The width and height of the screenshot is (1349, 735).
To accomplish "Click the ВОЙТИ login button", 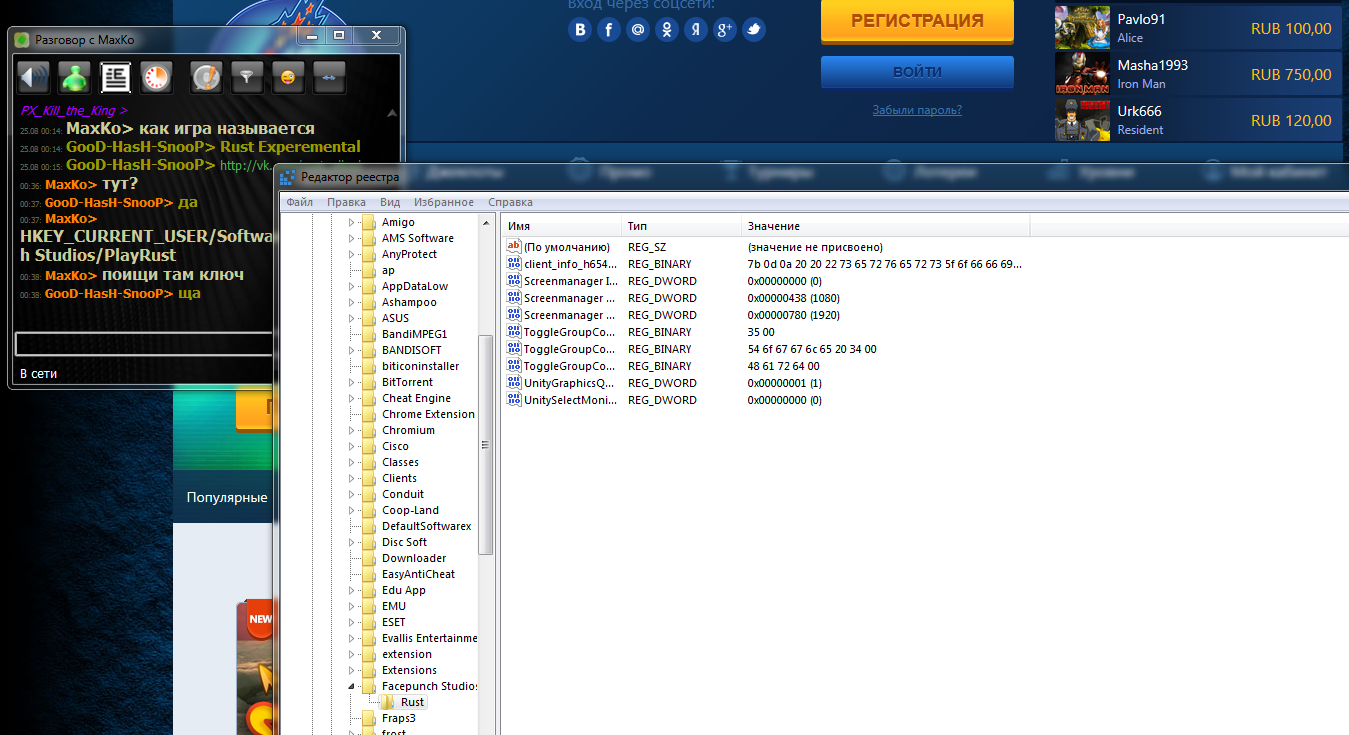I will point(917,72).
